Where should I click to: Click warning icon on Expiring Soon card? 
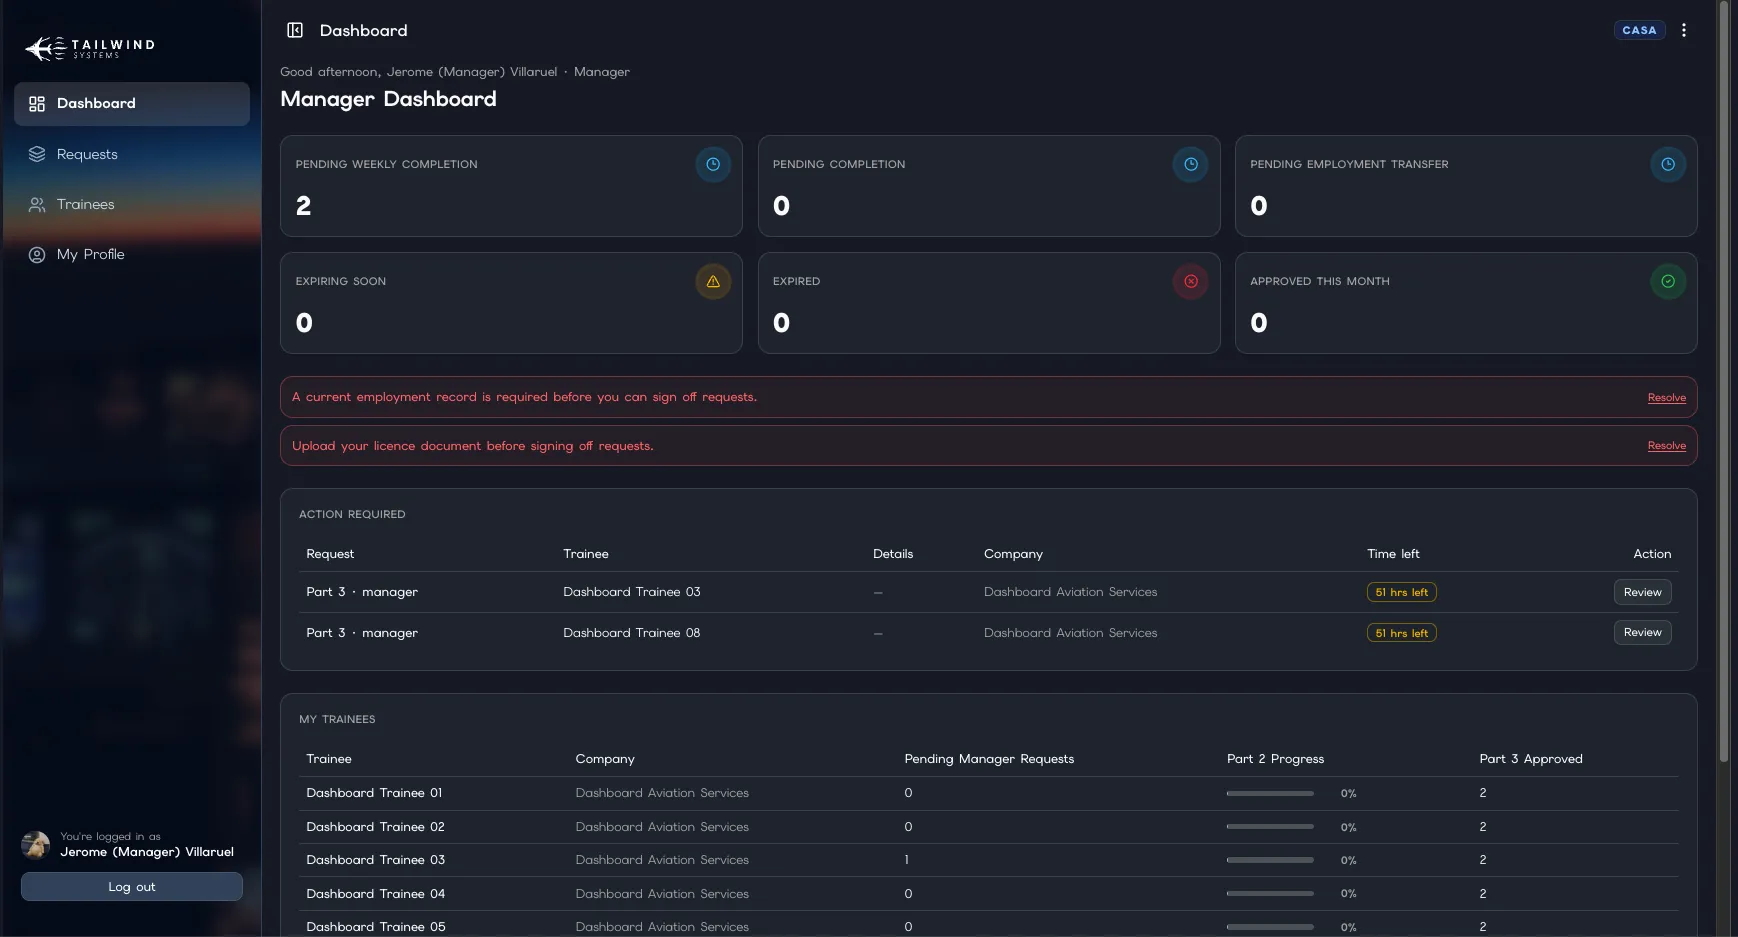tap(713, 282)
